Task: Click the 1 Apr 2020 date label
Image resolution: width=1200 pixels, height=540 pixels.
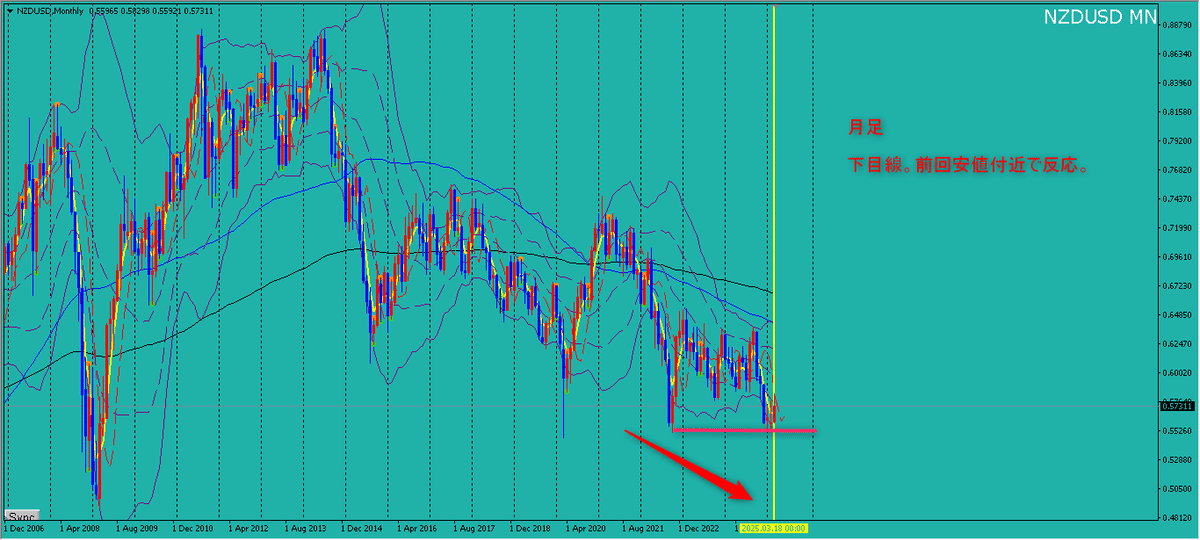Action: click(x=587, y=527)
